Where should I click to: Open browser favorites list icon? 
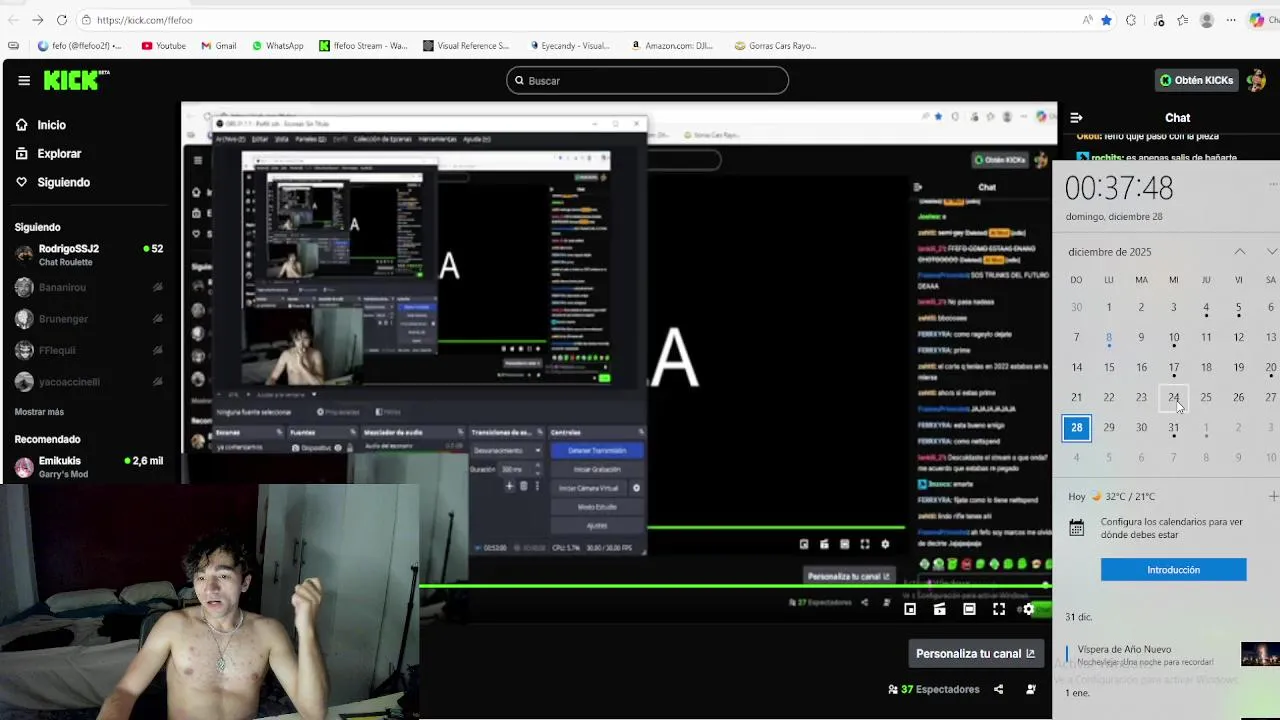coord(1183,20)
